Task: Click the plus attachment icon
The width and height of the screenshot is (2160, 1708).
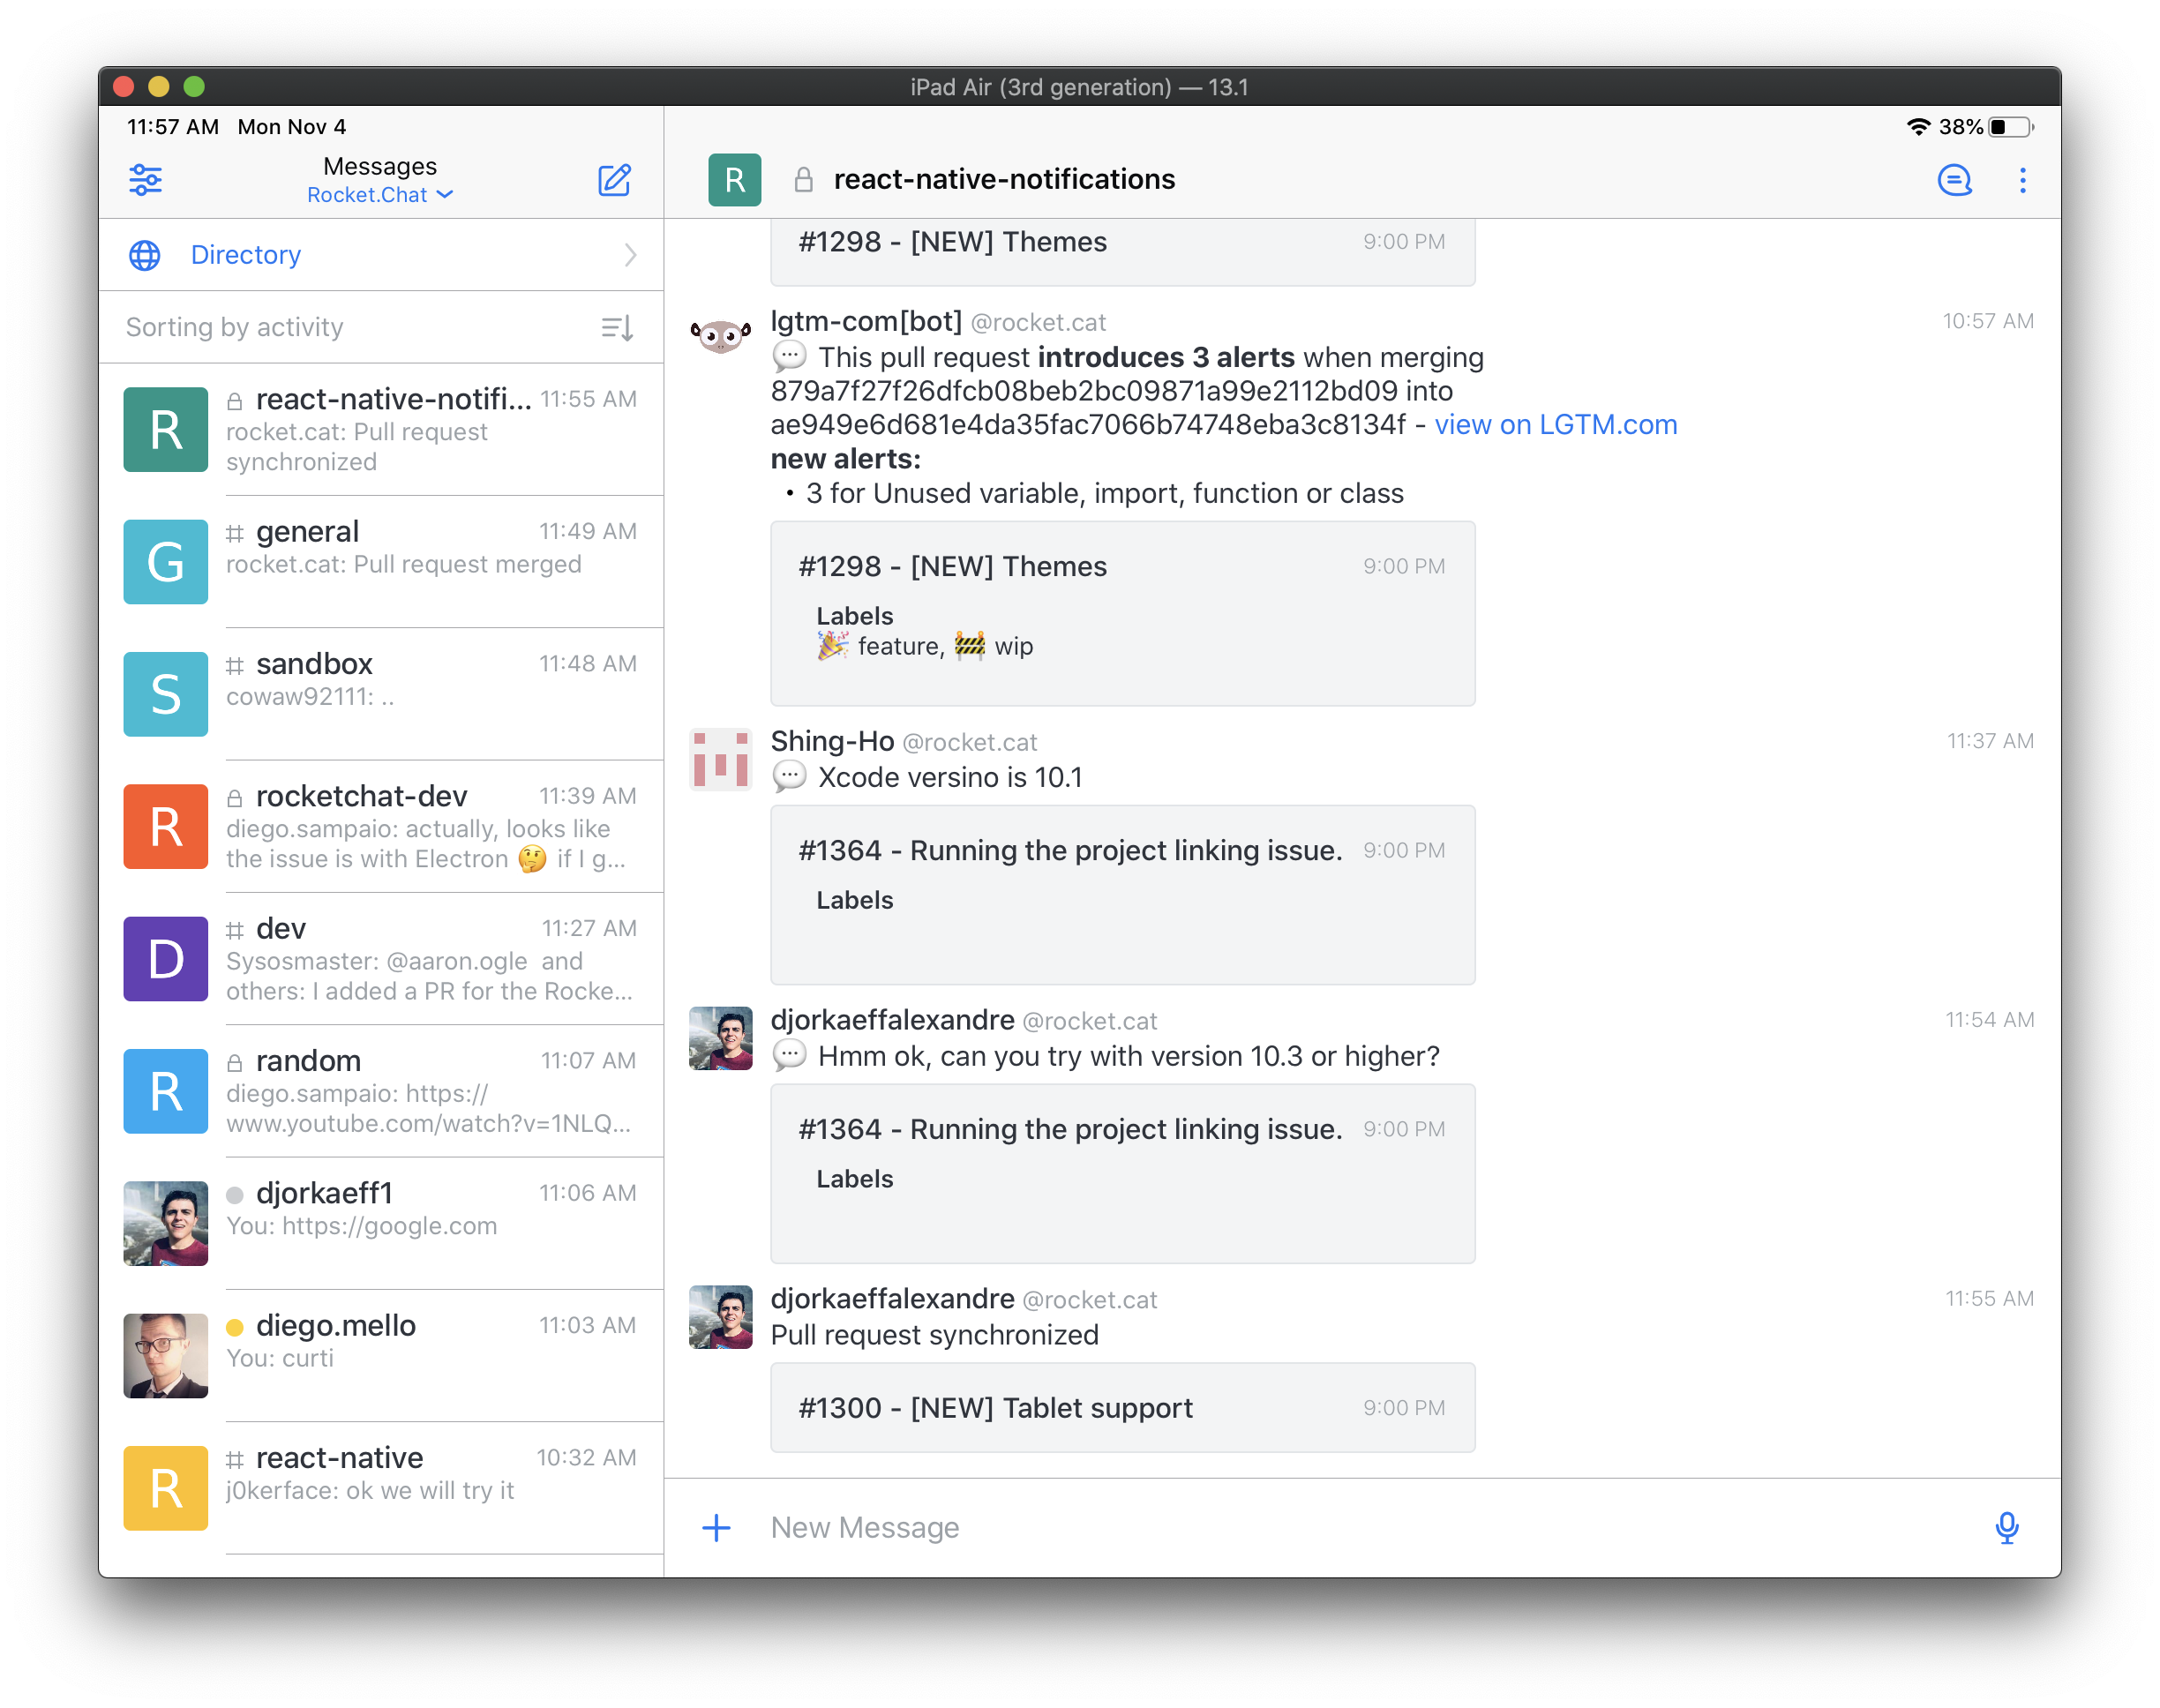Action: click(x=716, y=1527)
